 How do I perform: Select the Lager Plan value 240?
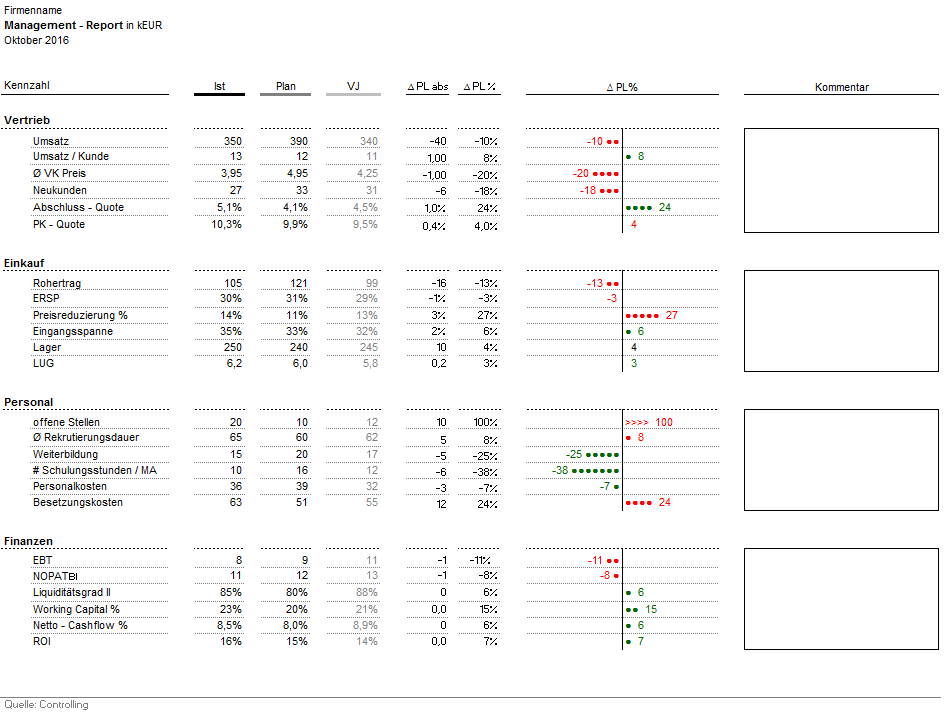(296, 347)
